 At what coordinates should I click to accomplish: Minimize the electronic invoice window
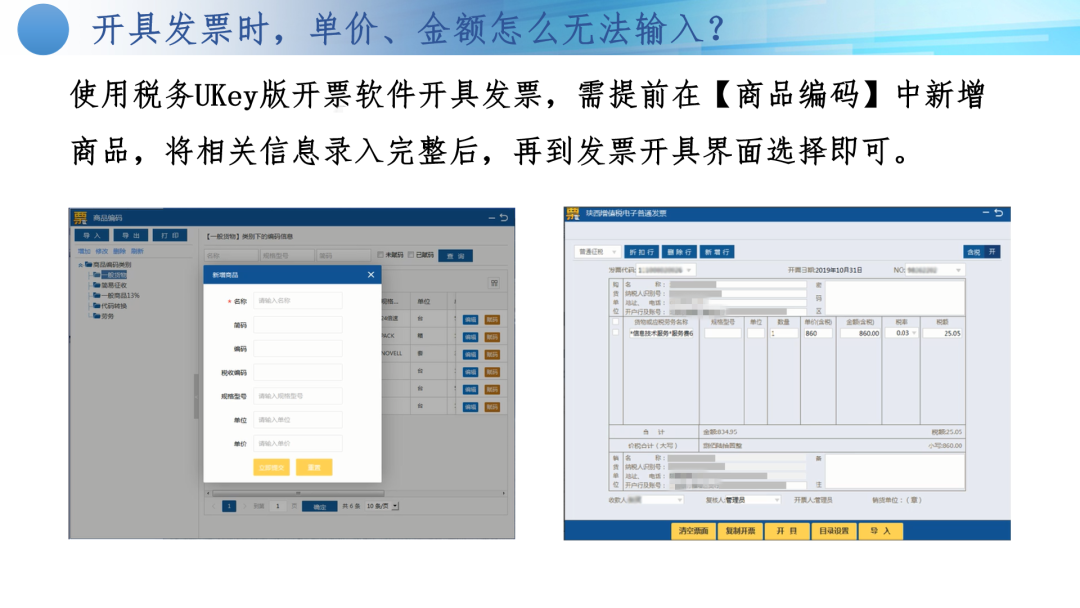coord(986,213)
